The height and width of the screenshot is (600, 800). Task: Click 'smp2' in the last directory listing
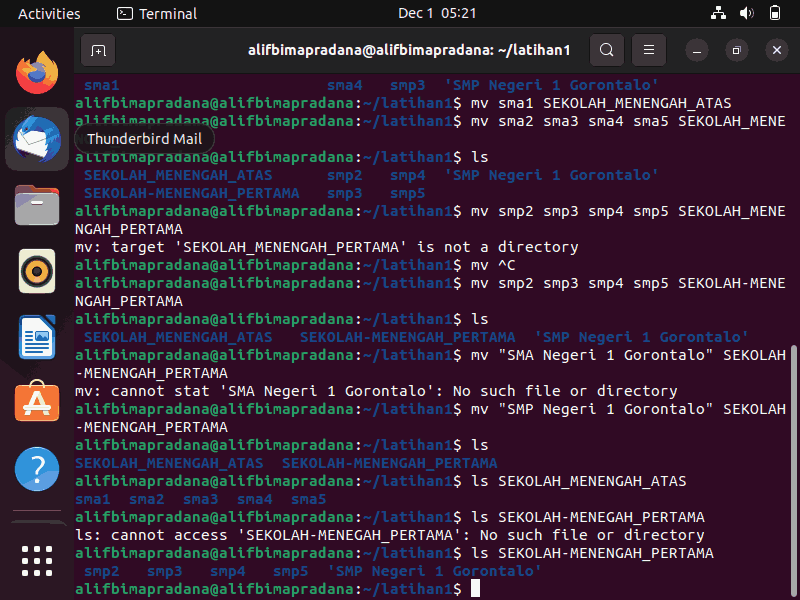click(x=102, y=571)
